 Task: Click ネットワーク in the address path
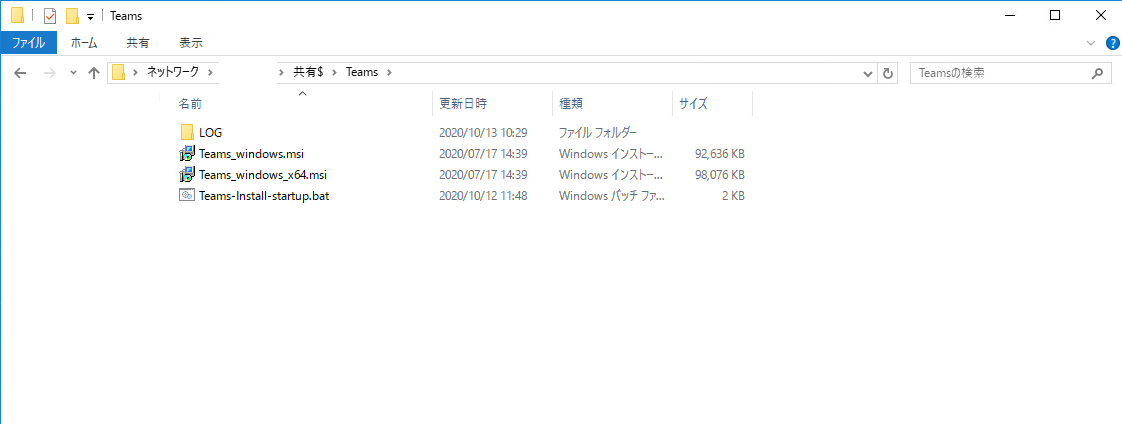coord(172,72)
